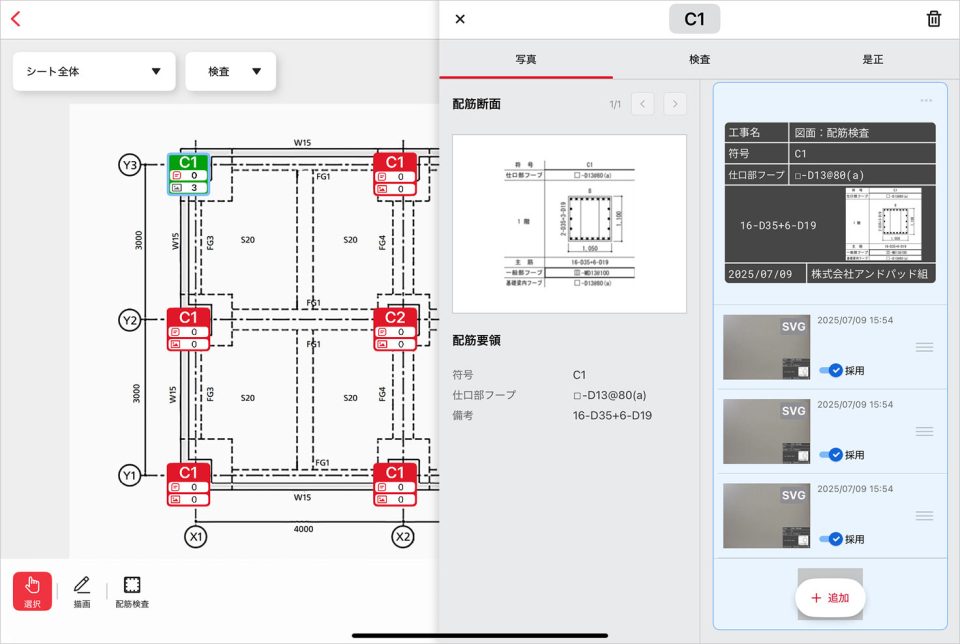Click the □-D13@80(a) 仕口部フープ value
Image resolution: width=960 pixels, height=644 pixels.
[610, 395]
